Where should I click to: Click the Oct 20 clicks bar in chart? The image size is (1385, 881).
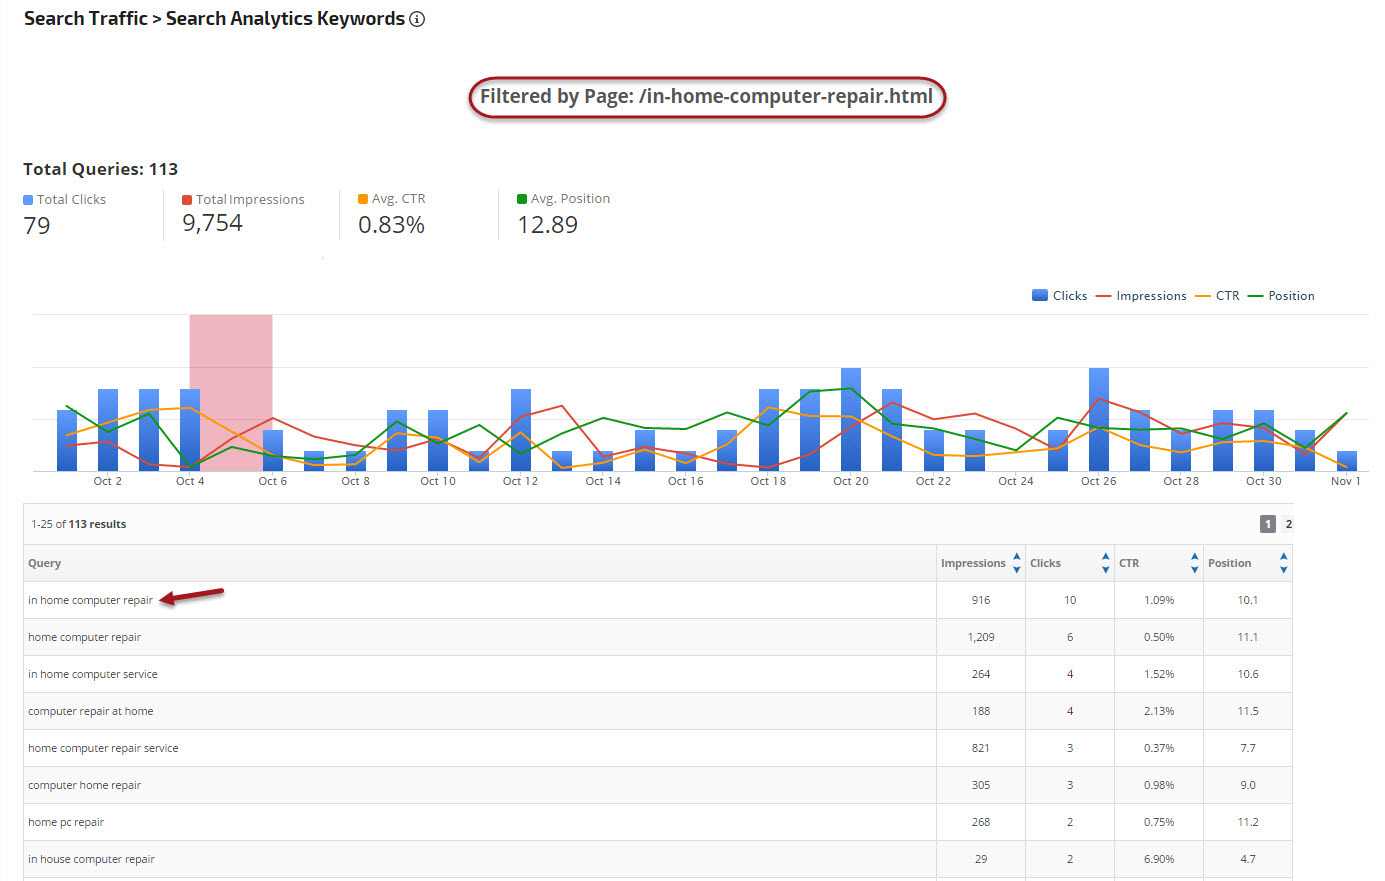[x=851, y=420]
